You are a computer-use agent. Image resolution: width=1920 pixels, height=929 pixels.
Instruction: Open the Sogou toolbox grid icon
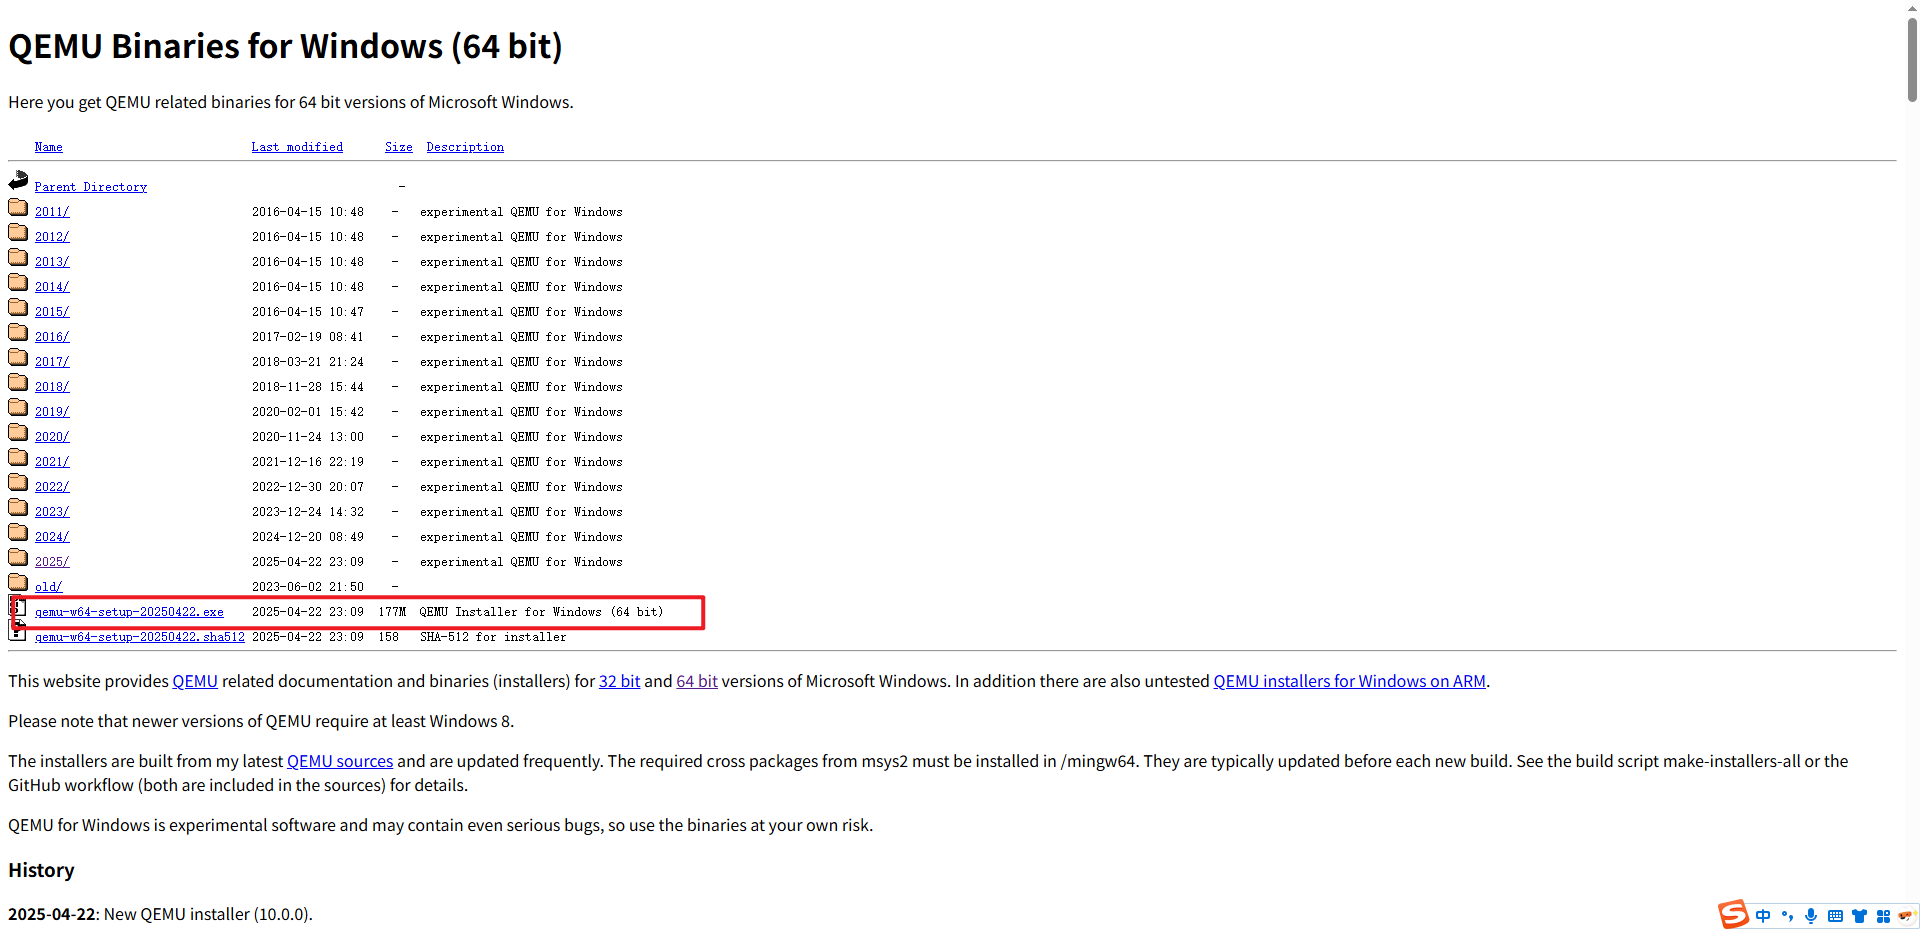pyautogui.click(x=1883, y=916)
